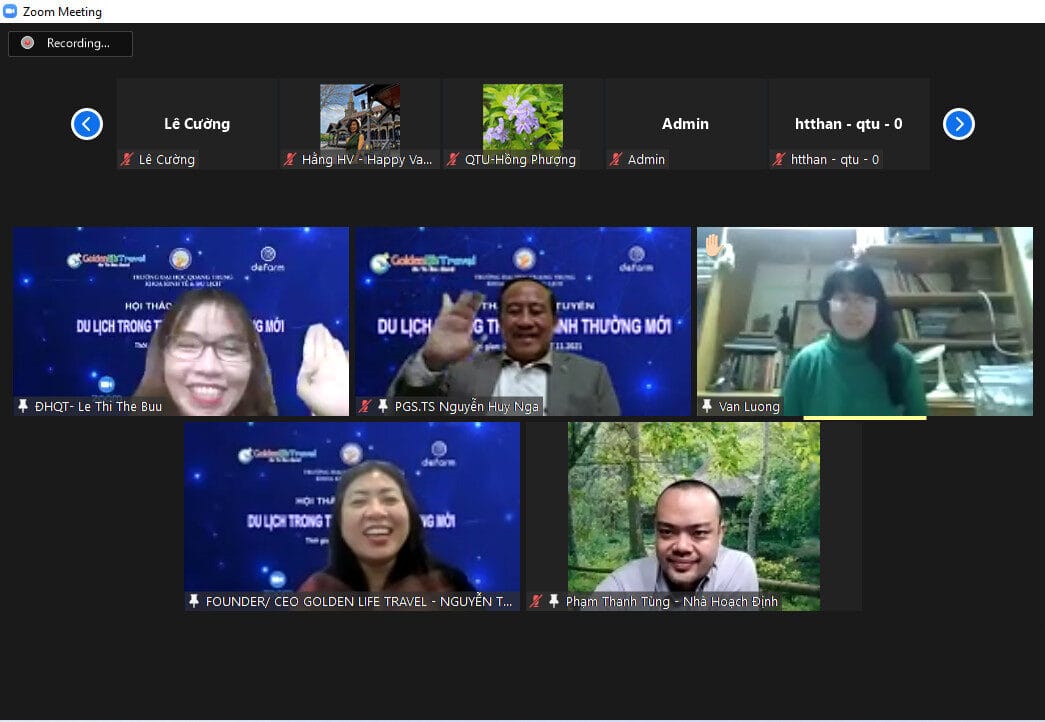
Task: Select the Admin participant tile
Action: click(685, 124)
